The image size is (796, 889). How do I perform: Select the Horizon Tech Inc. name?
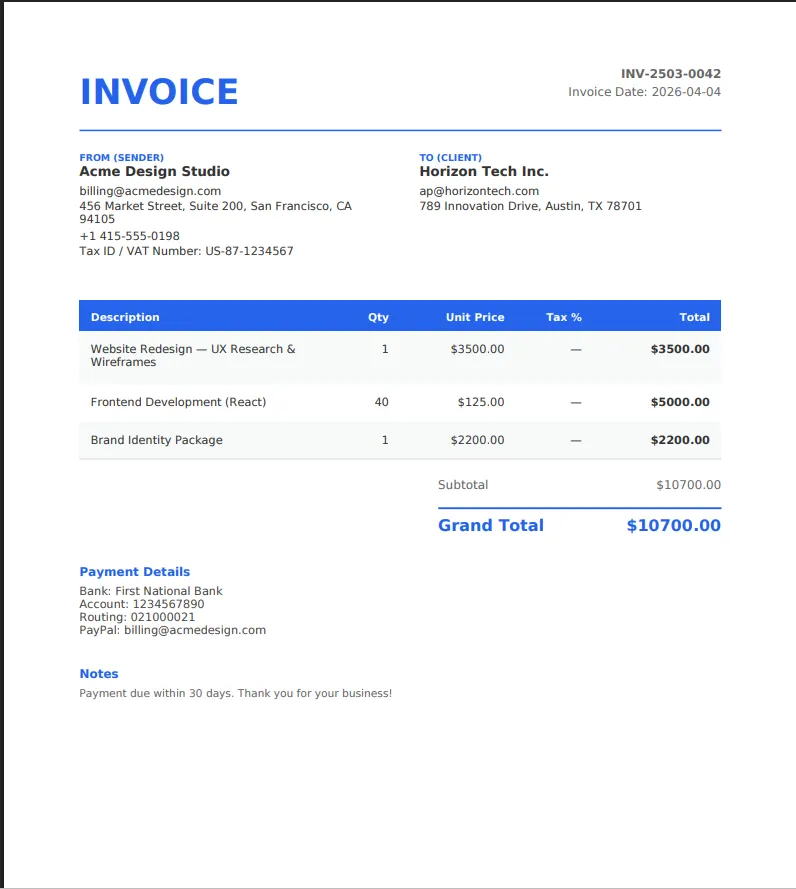click(x=484, y=171)
